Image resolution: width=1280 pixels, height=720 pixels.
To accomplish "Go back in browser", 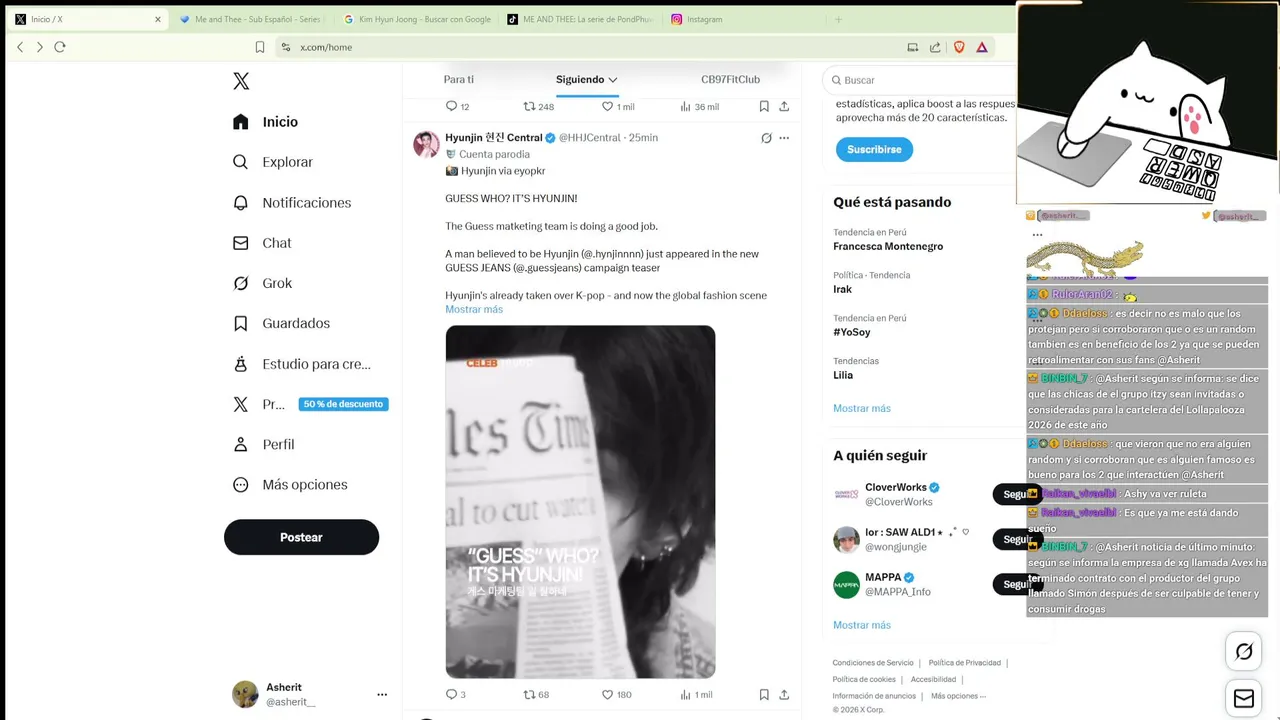I will pyautogui.click(x=20, y=47).
